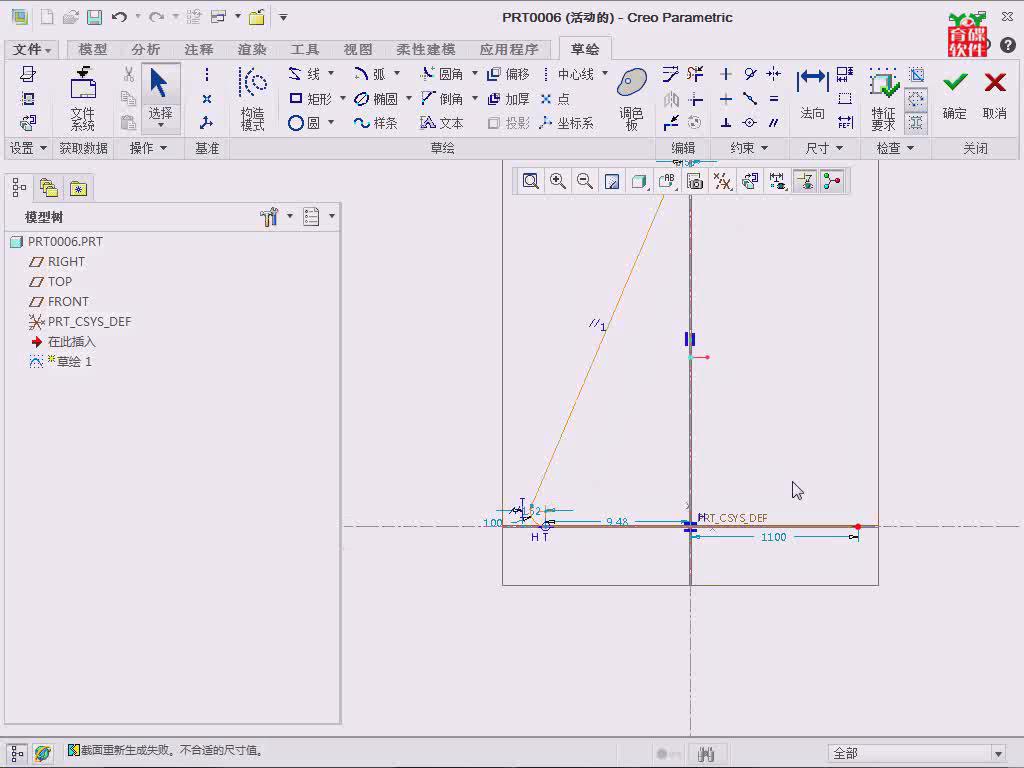Screen dimensions: 1024x768
Task: Expand the Fillet (圆角) dropdown arrow
Action: click(x=475, y=73)
